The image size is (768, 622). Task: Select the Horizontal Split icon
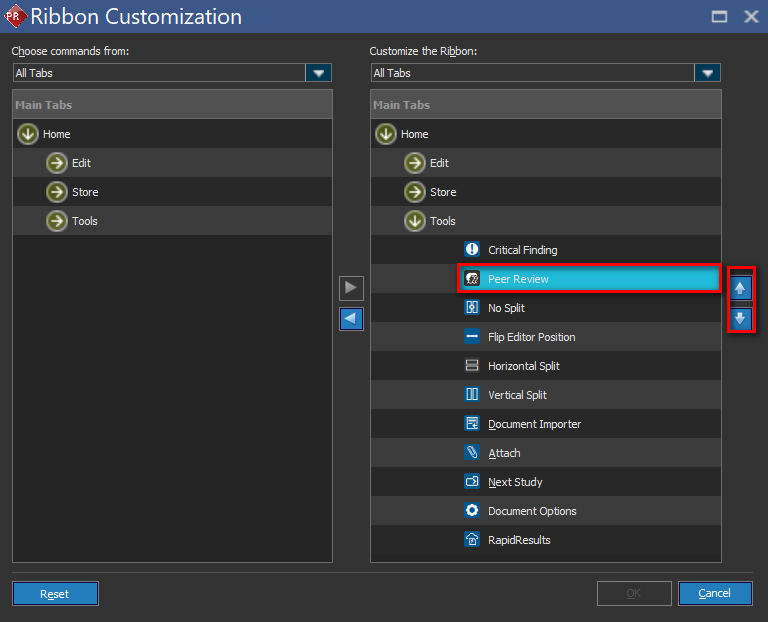click(x=473, y=366)
